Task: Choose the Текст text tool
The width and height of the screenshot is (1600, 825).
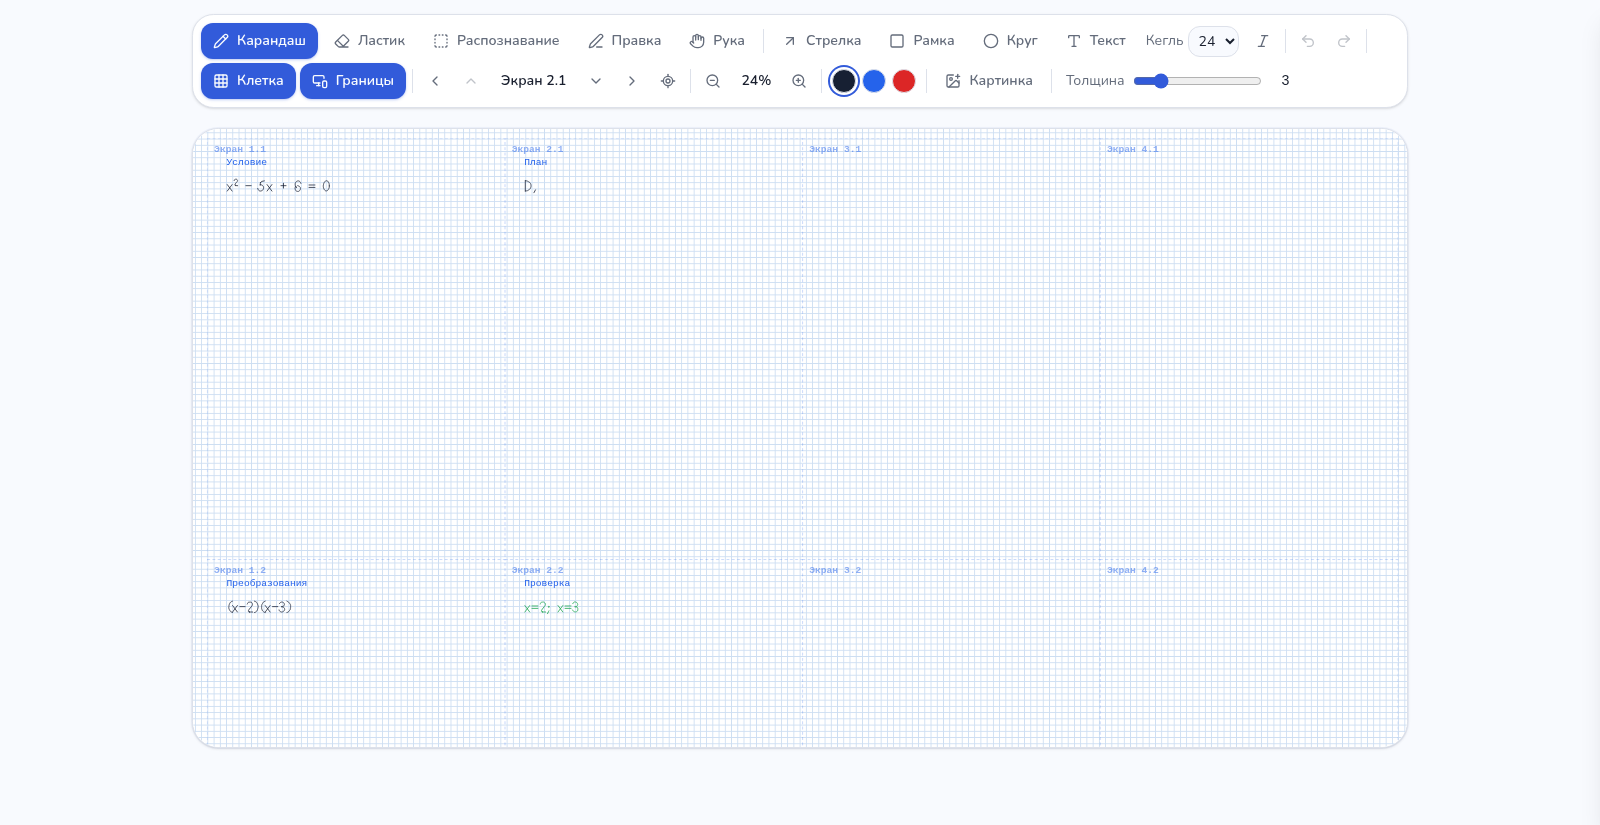Action: [x=1096, y=41]
